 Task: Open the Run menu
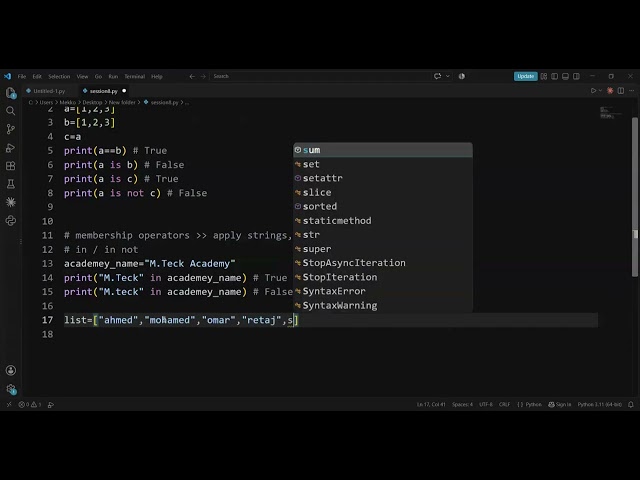113,76
